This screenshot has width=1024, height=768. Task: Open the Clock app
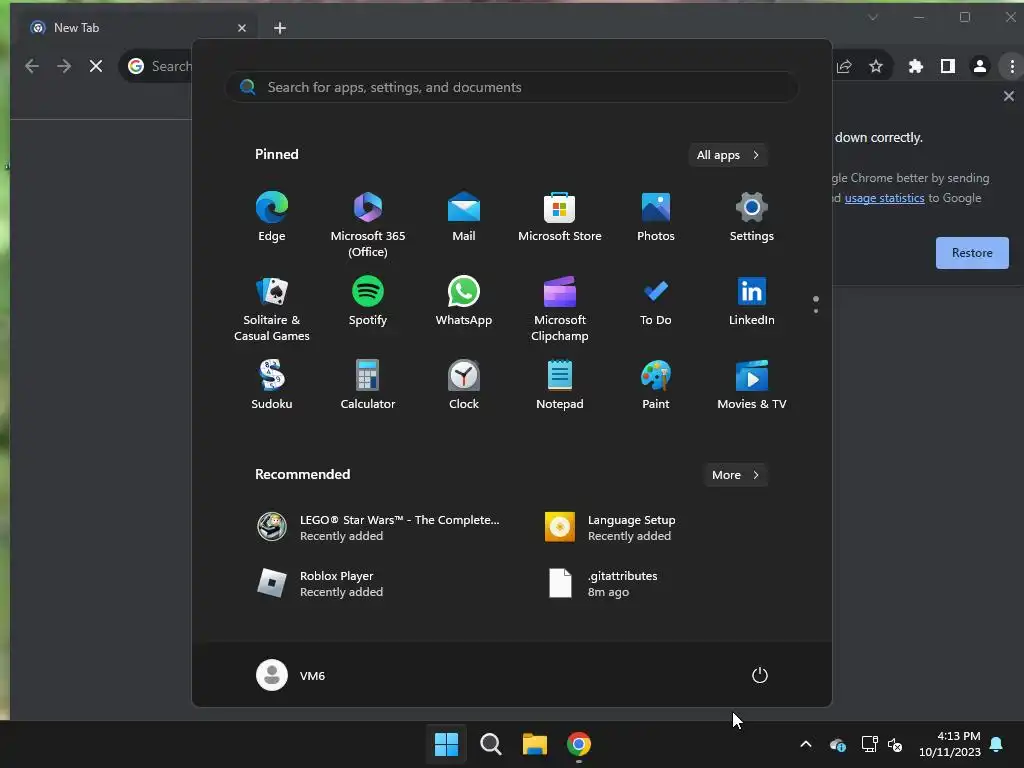464,385
